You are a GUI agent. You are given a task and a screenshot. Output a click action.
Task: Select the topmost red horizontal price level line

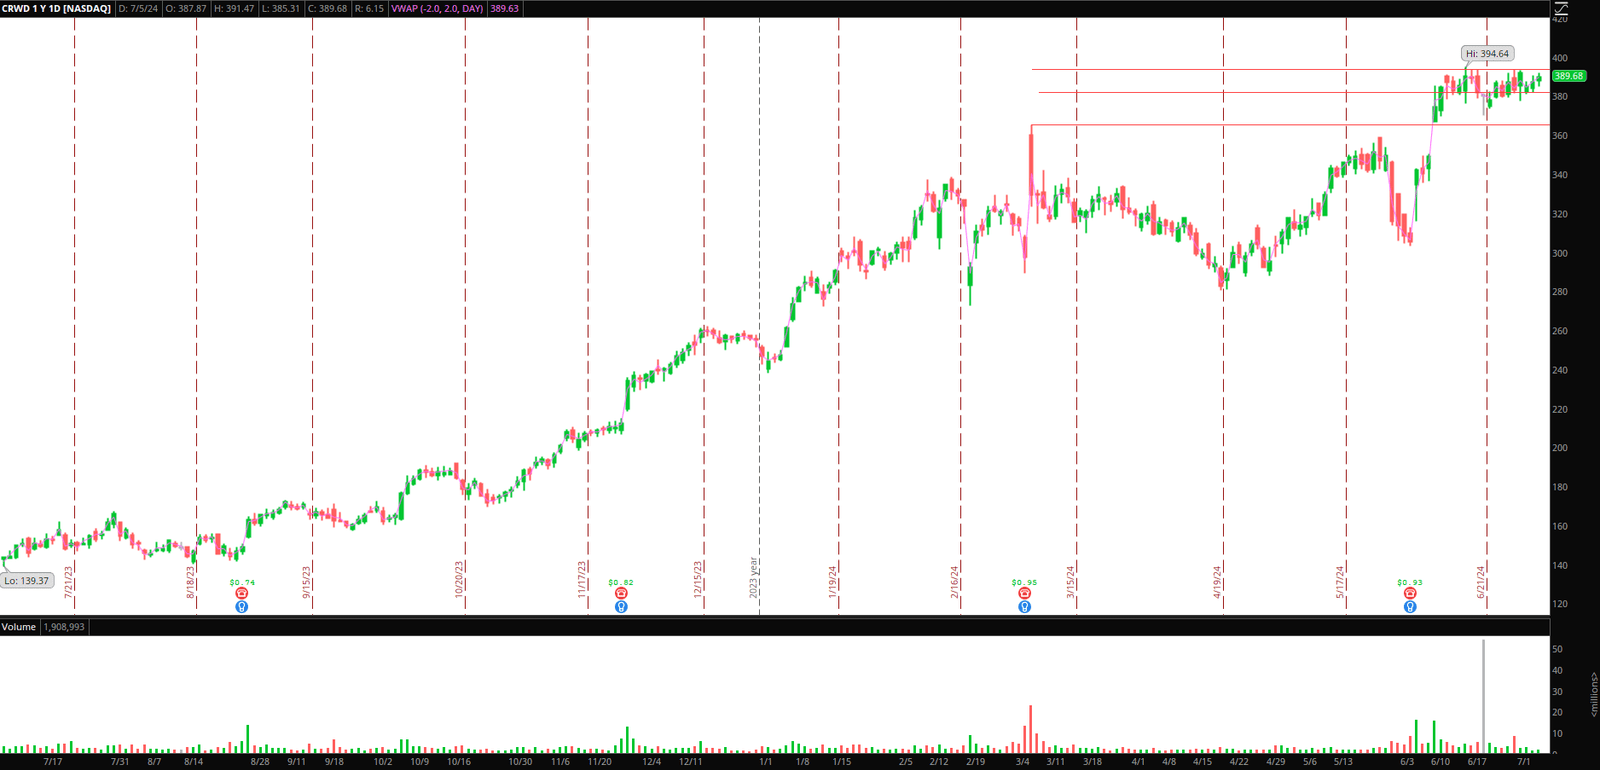[1290, 69]
